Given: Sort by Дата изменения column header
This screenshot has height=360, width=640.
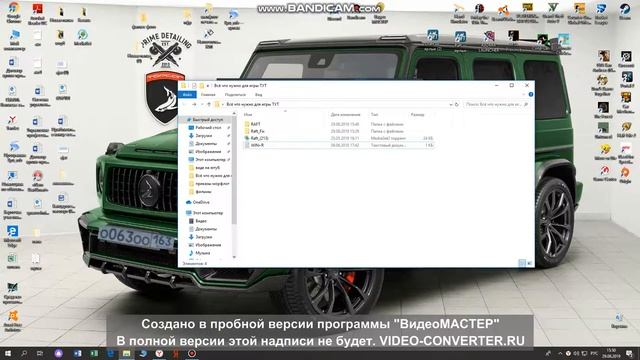Looking at the screenshot, I should (345, 115).
